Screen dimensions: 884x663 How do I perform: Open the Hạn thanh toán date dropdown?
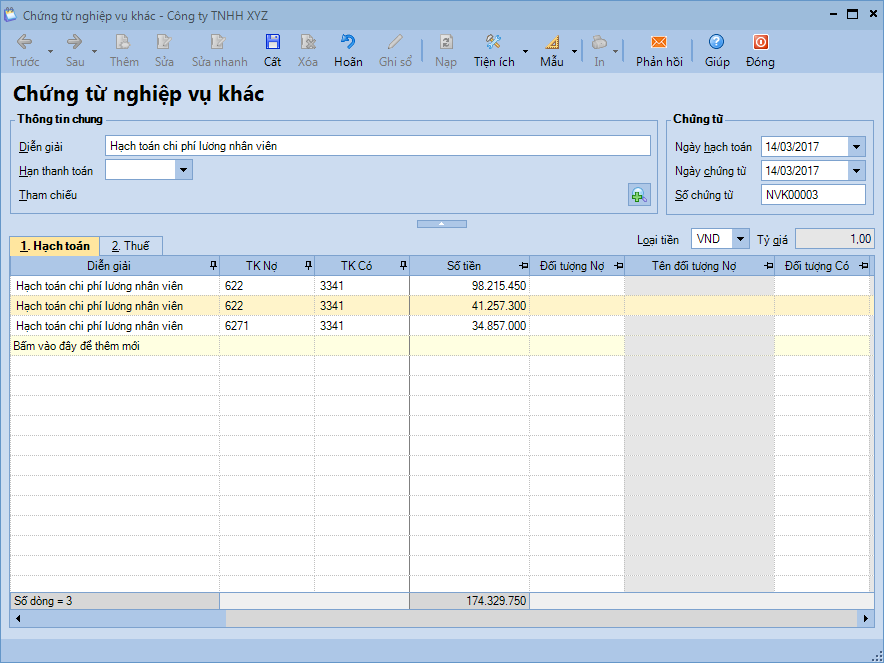tap(183, 170)
